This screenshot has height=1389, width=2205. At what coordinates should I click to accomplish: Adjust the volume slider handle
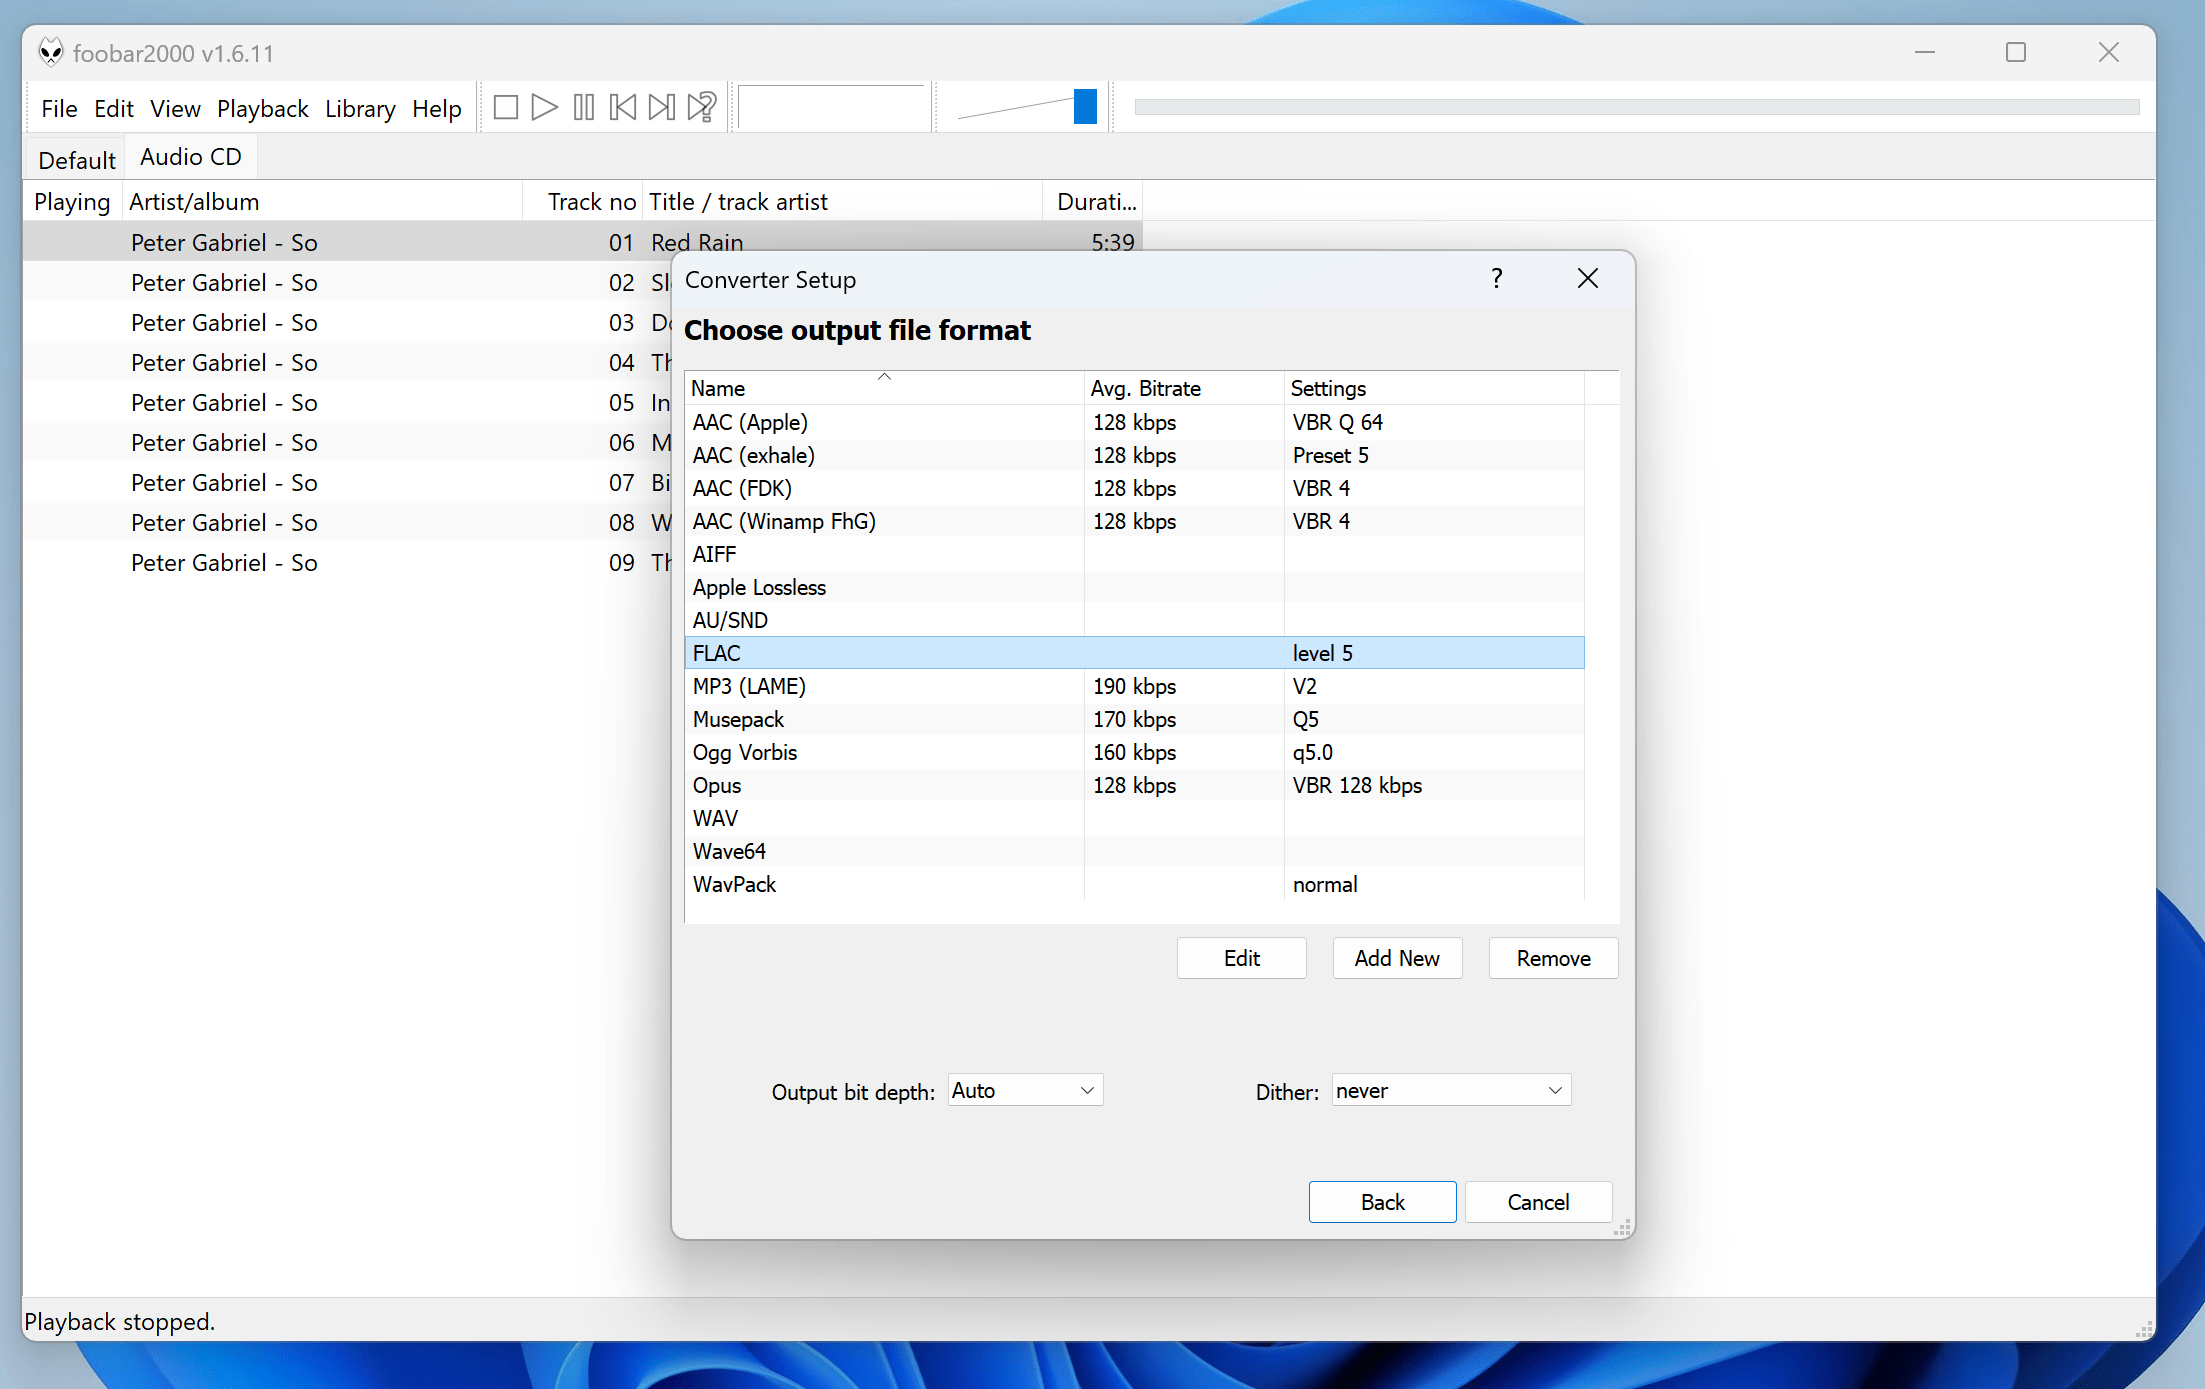1085,106
